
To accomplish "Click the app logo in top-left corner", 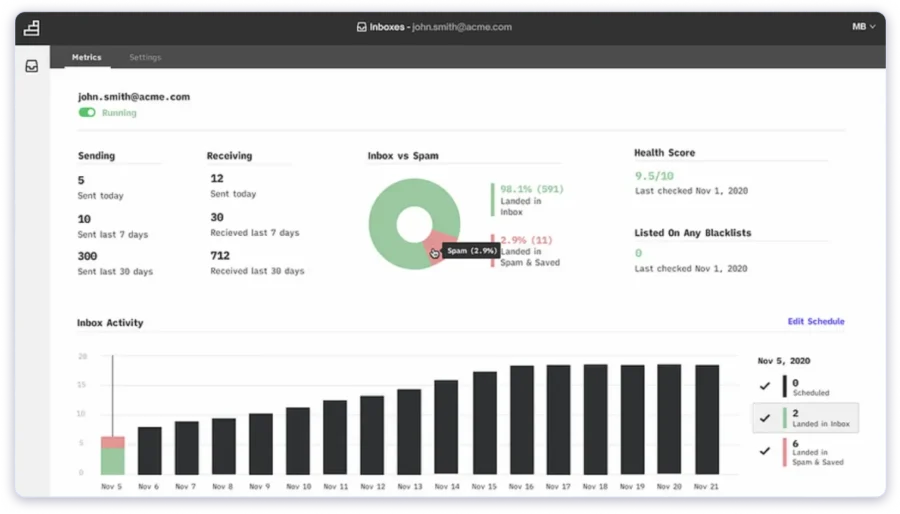I will [31, 28].
